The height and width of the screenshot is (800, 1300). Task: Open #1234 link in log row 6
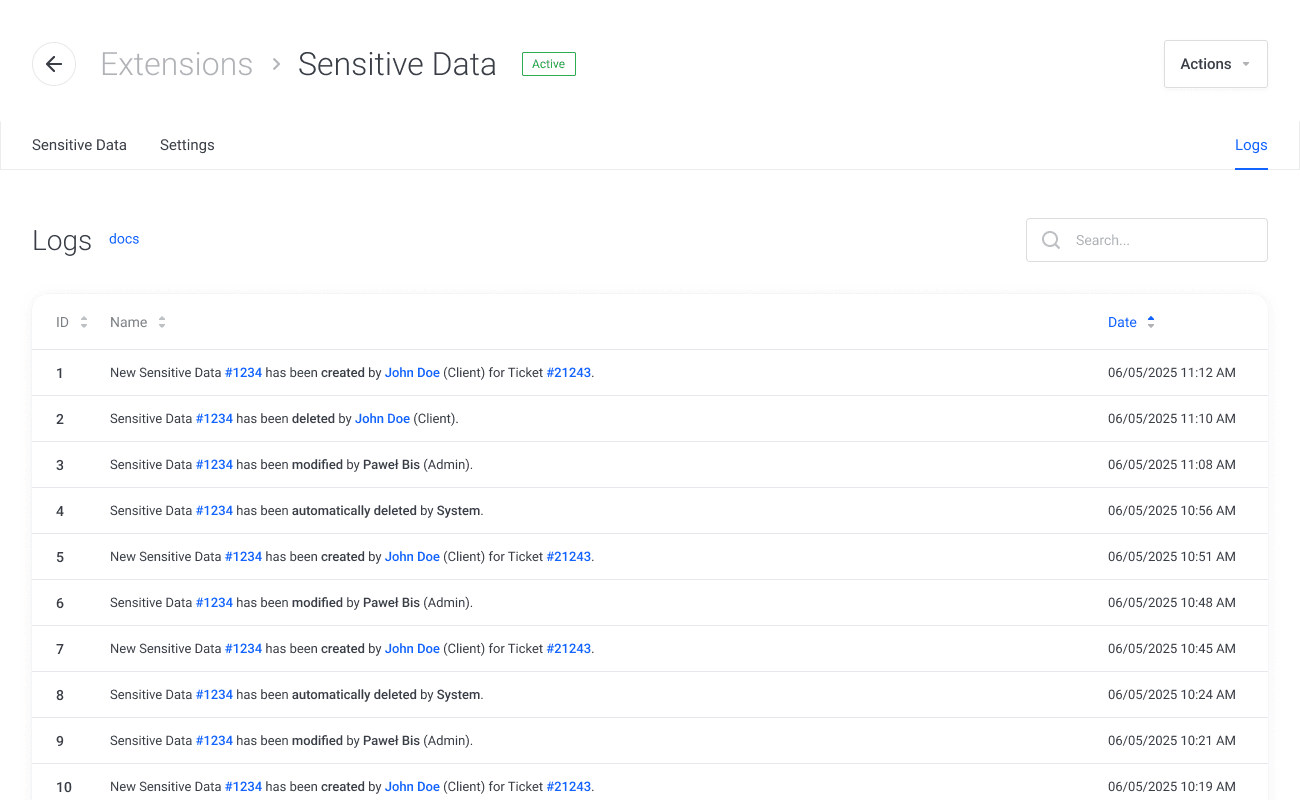click(214, 603)
